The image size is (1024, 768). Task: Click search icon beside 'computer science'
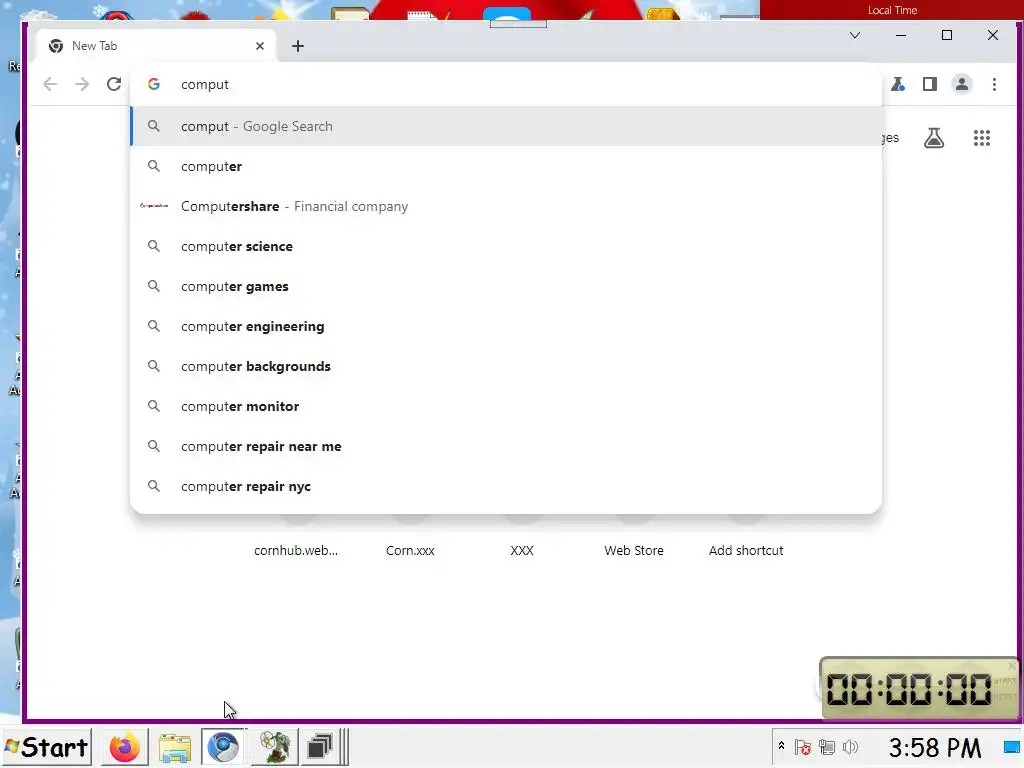(153, 246)
